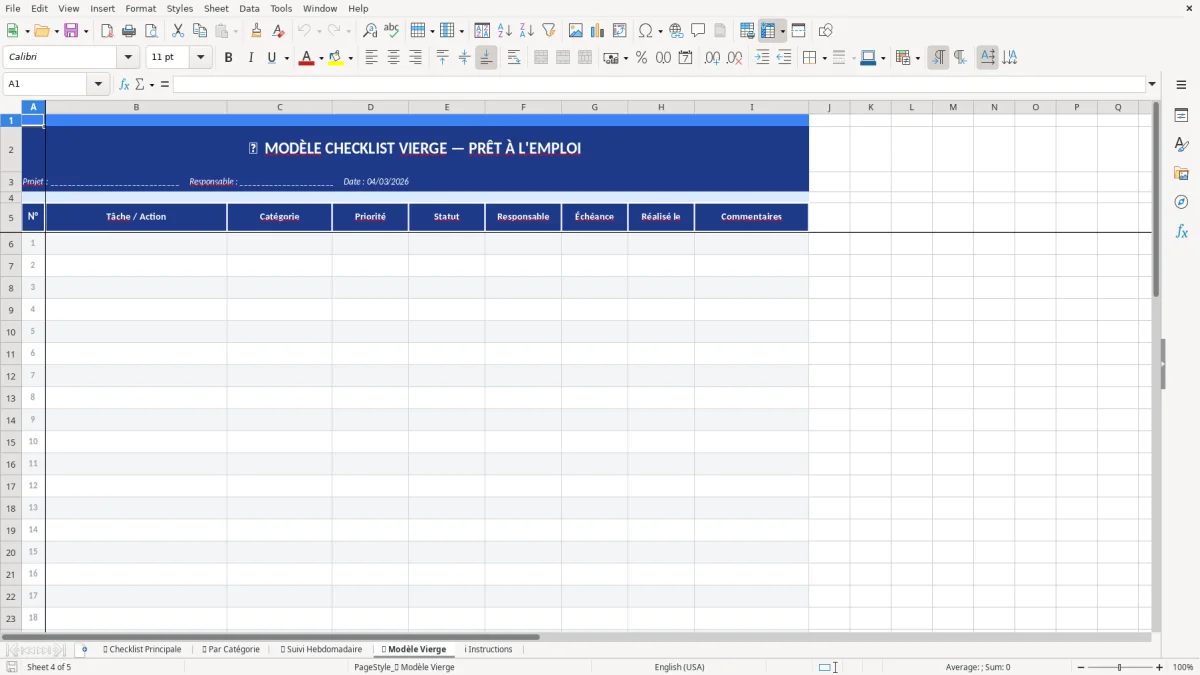Open the Calibri font name dropdown

(128, 58)
